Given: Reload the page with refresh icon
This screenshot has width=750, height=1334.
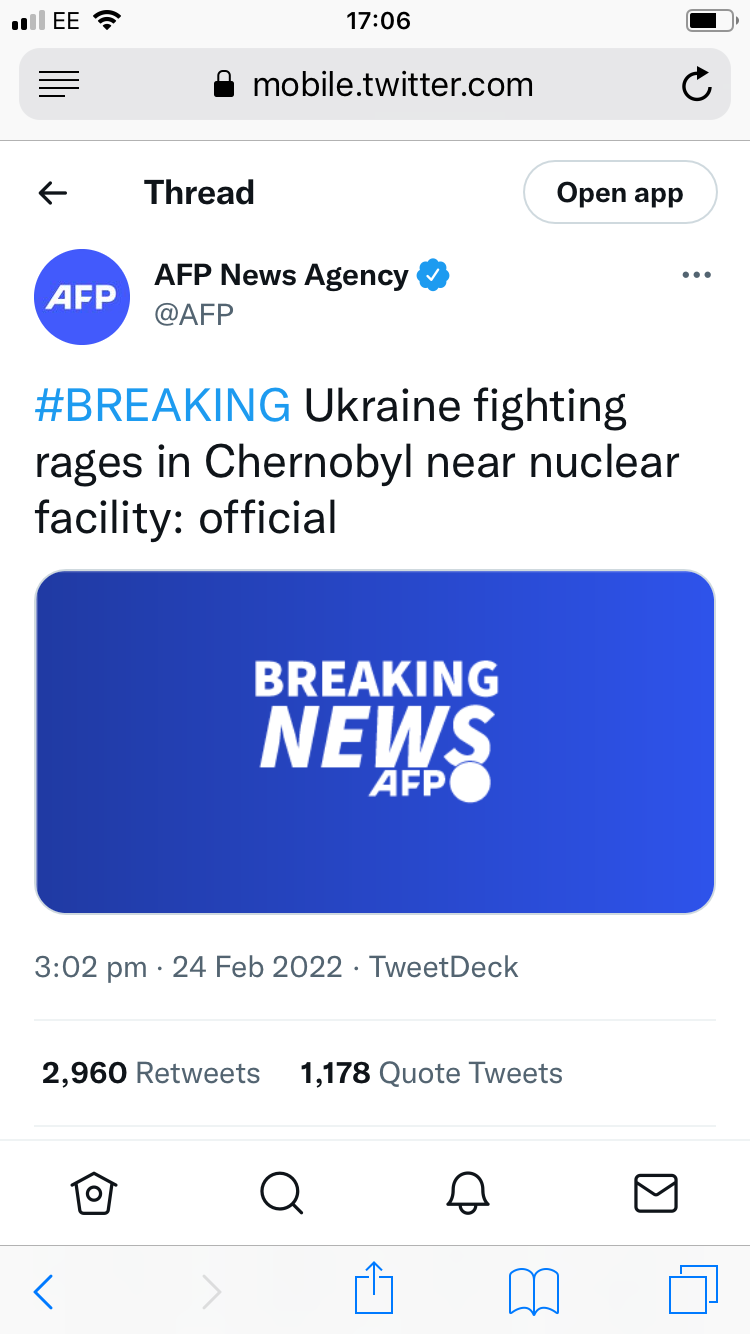Looking at the screenshot, I should tap(696, 86).
